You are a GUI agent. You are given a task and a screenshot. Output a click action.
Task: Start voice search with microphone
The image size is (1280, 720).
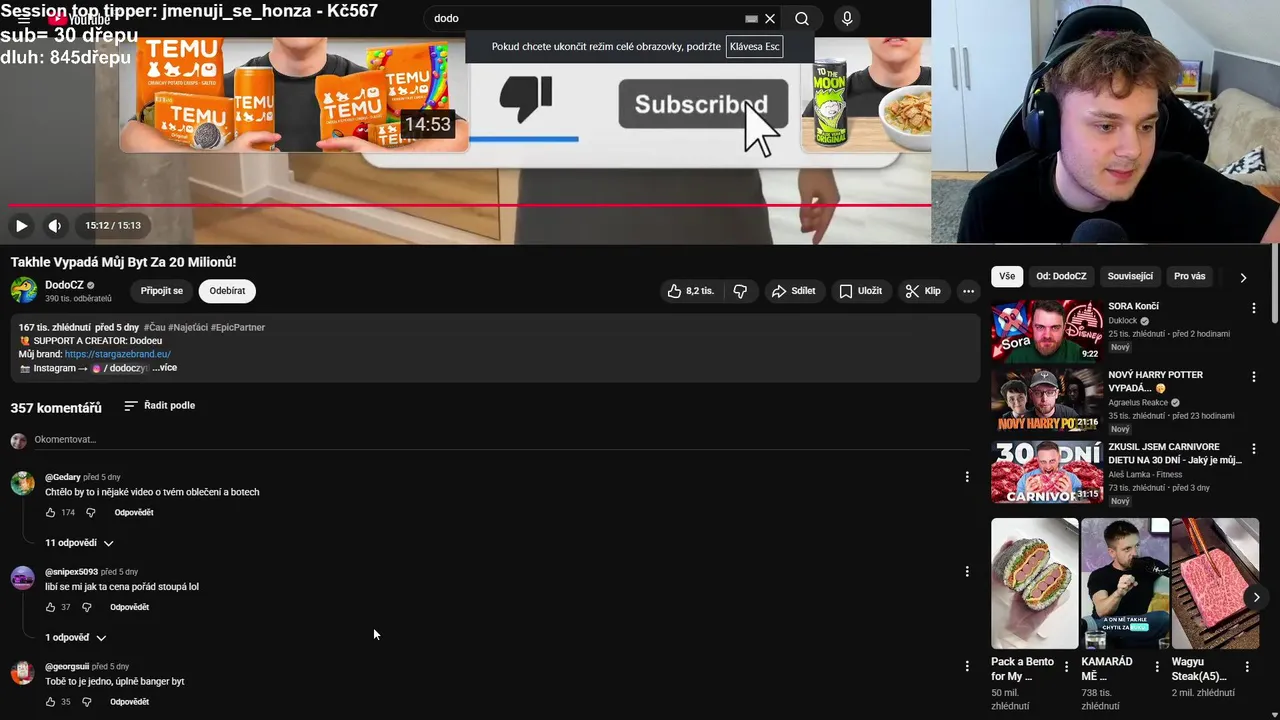847,18
